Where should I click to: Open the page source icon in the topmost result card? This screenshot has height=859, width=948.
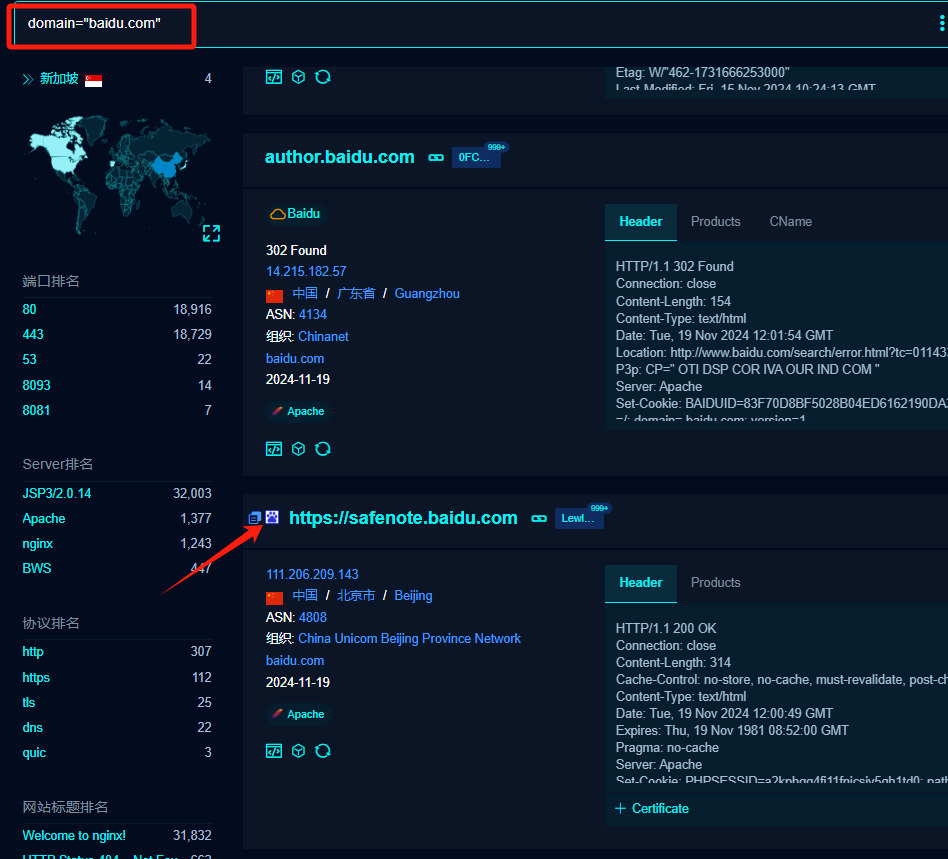[274, 77]
